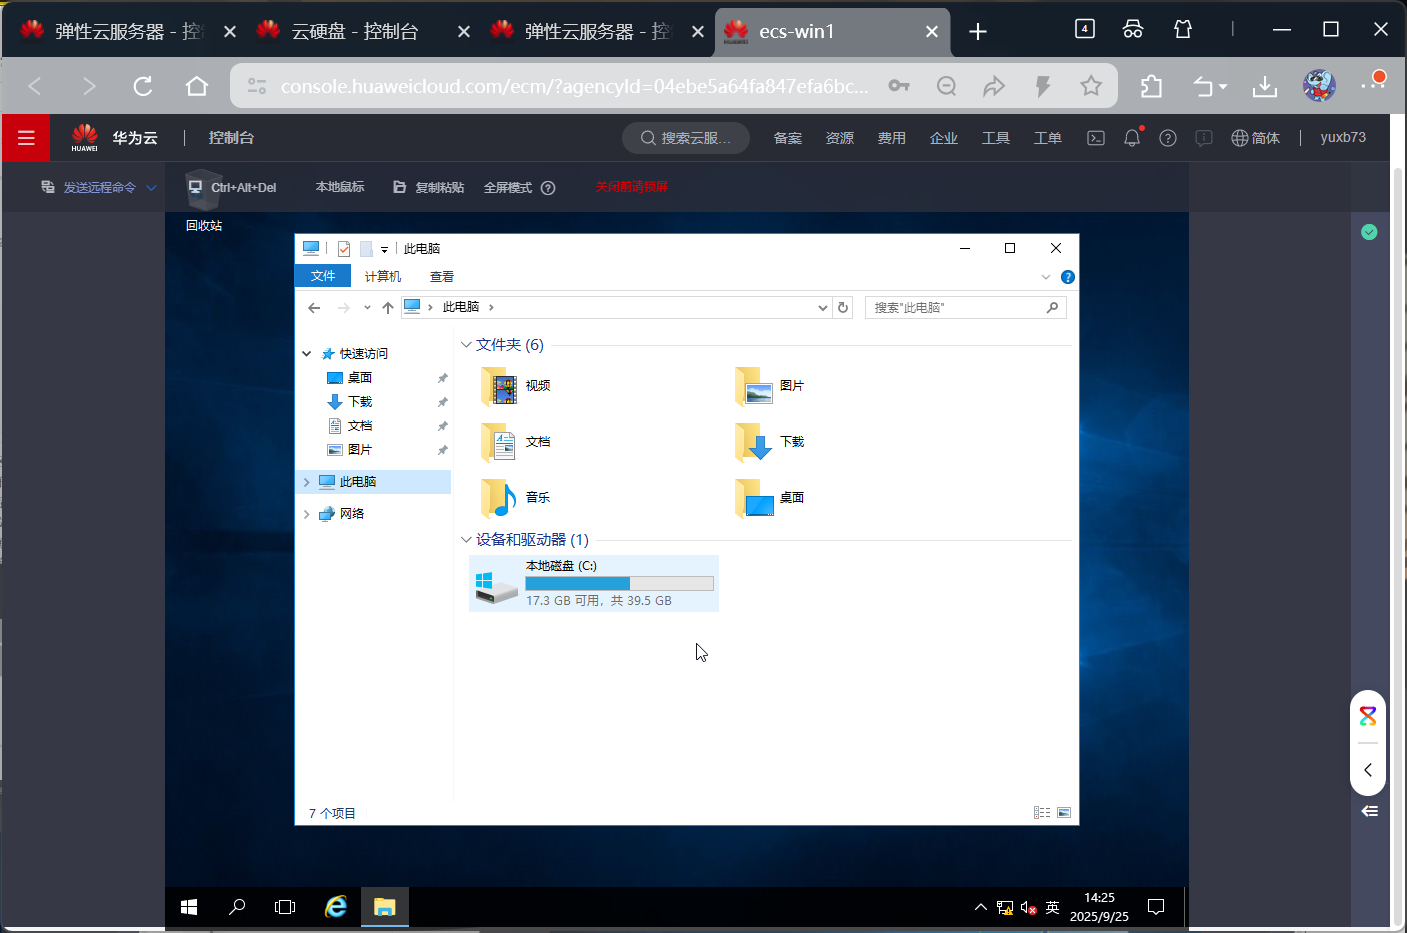Expand the Explorer ribbon chevron
This screenshot has width=1407, height=933.
(x=1046, y=277)
